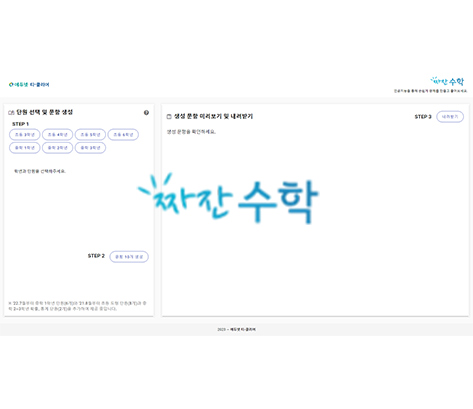Screen dimensions: 473x409
Task: Click the tagline under the header logo
Action: [x=430, y=91]
